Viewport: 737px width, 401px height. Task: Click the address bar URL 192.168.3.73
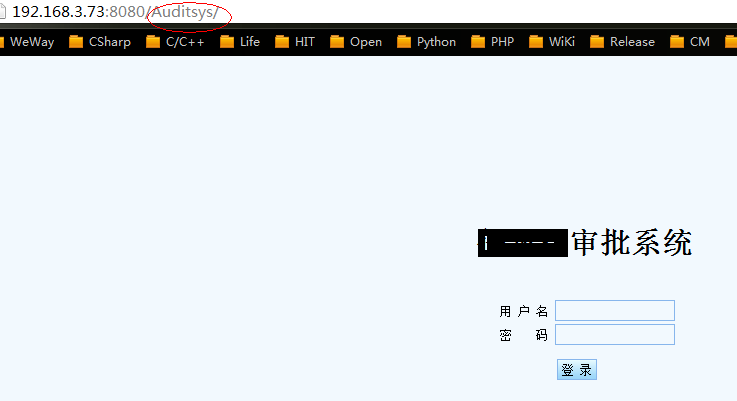point(115,12)
